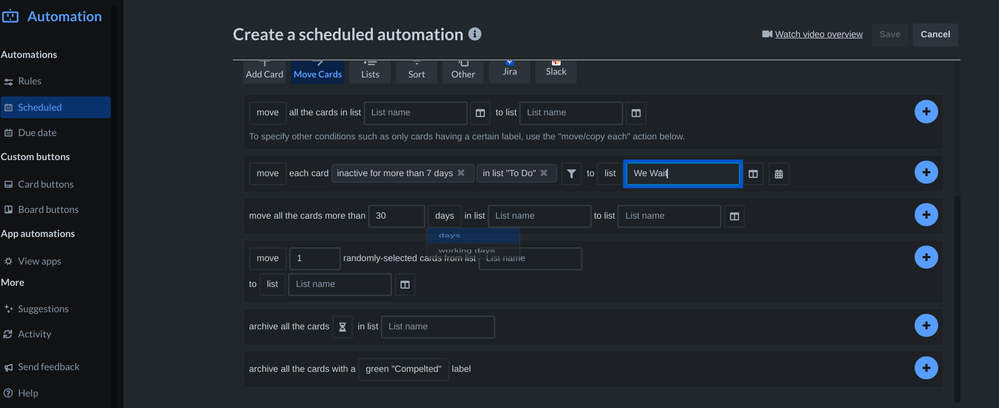The height and width of the screenshot is (408, 999).
Task: Open the Watch video overview link
Action: (x=819, y=34)
